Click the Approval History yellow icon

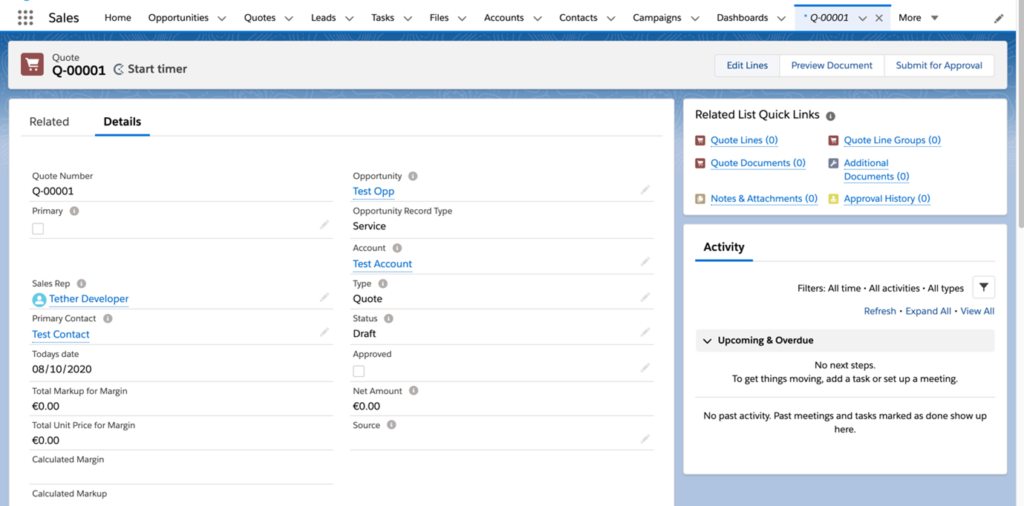point(834,198)
